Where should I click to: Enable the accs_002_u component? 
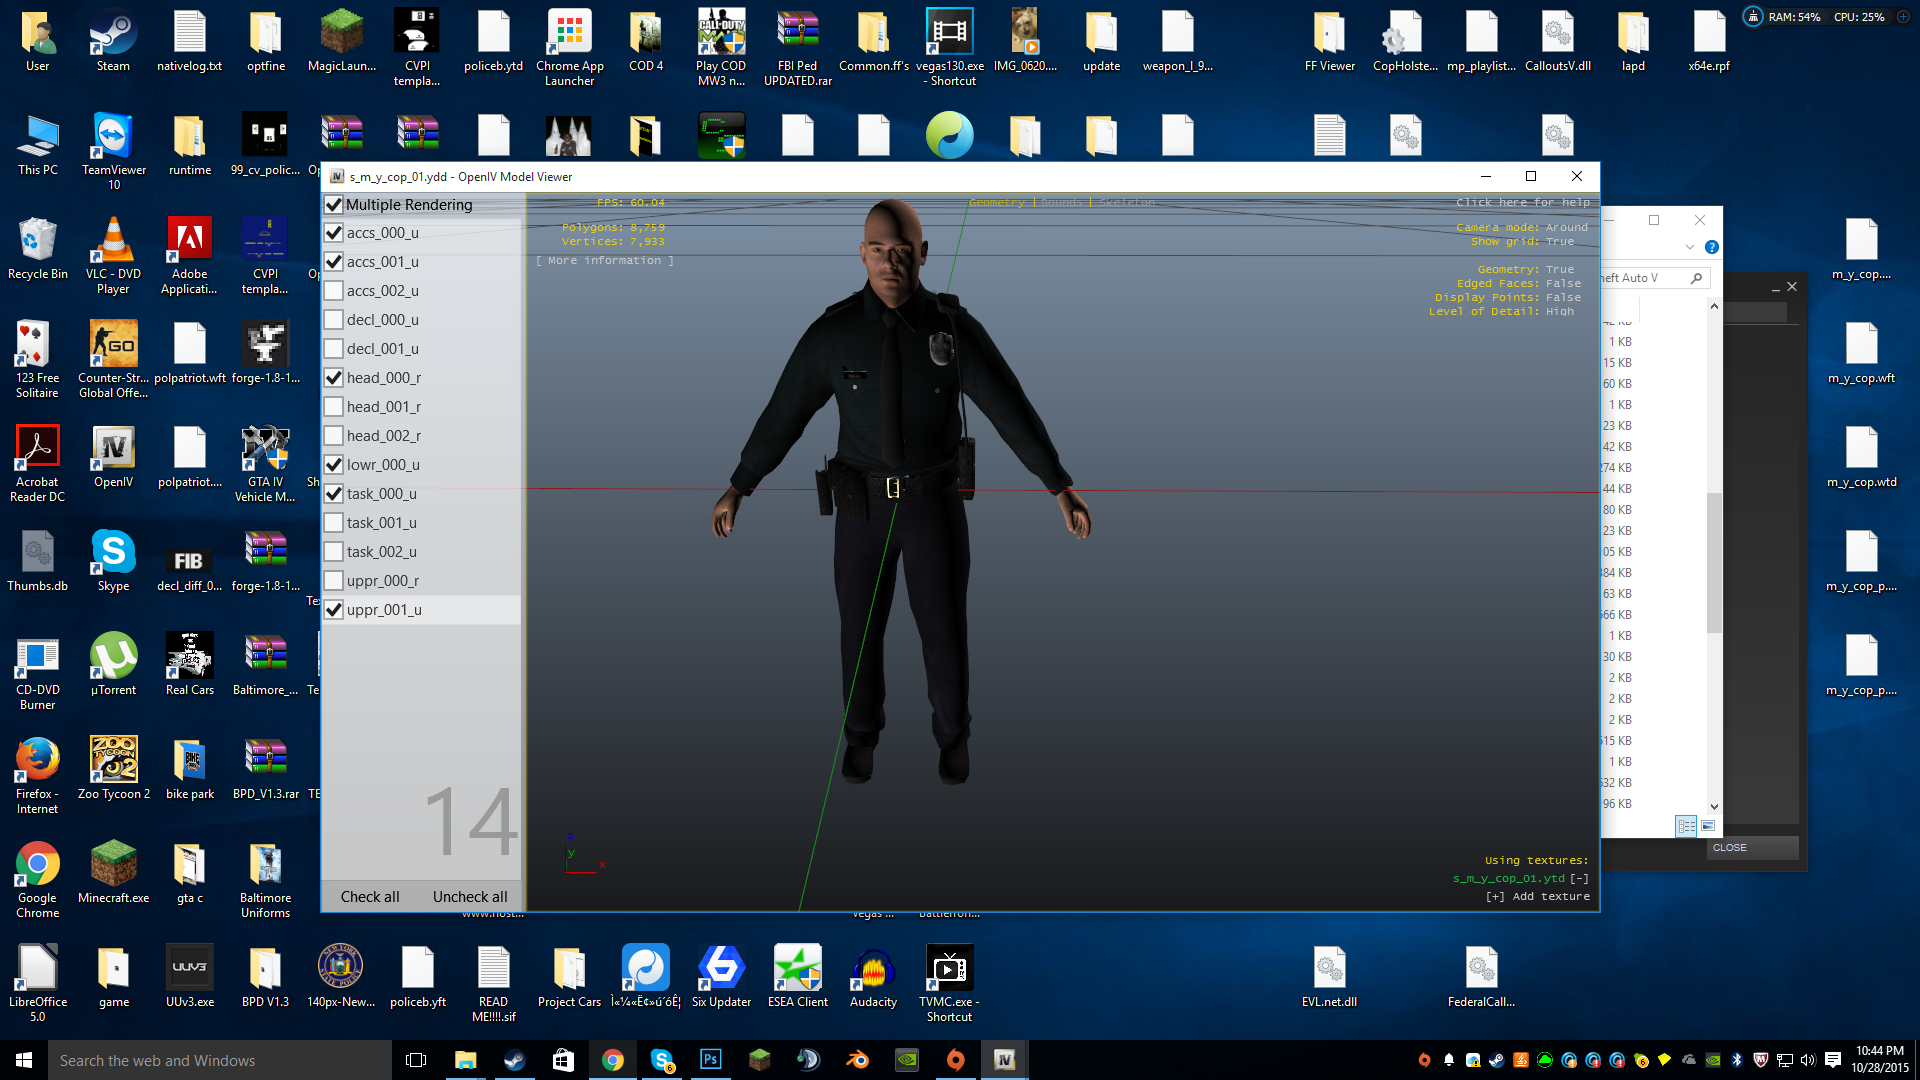pos(334,291)
